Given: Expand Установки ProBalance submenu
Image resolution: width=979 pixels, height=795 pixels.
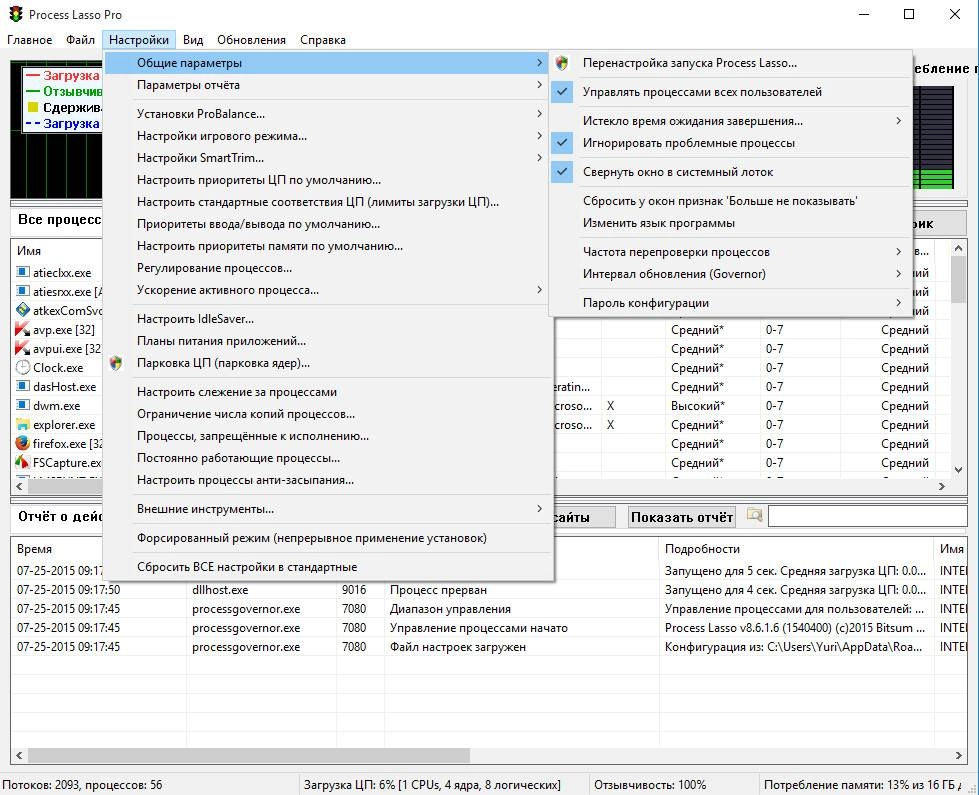Looking at the screenshot, I should [328, 114].
